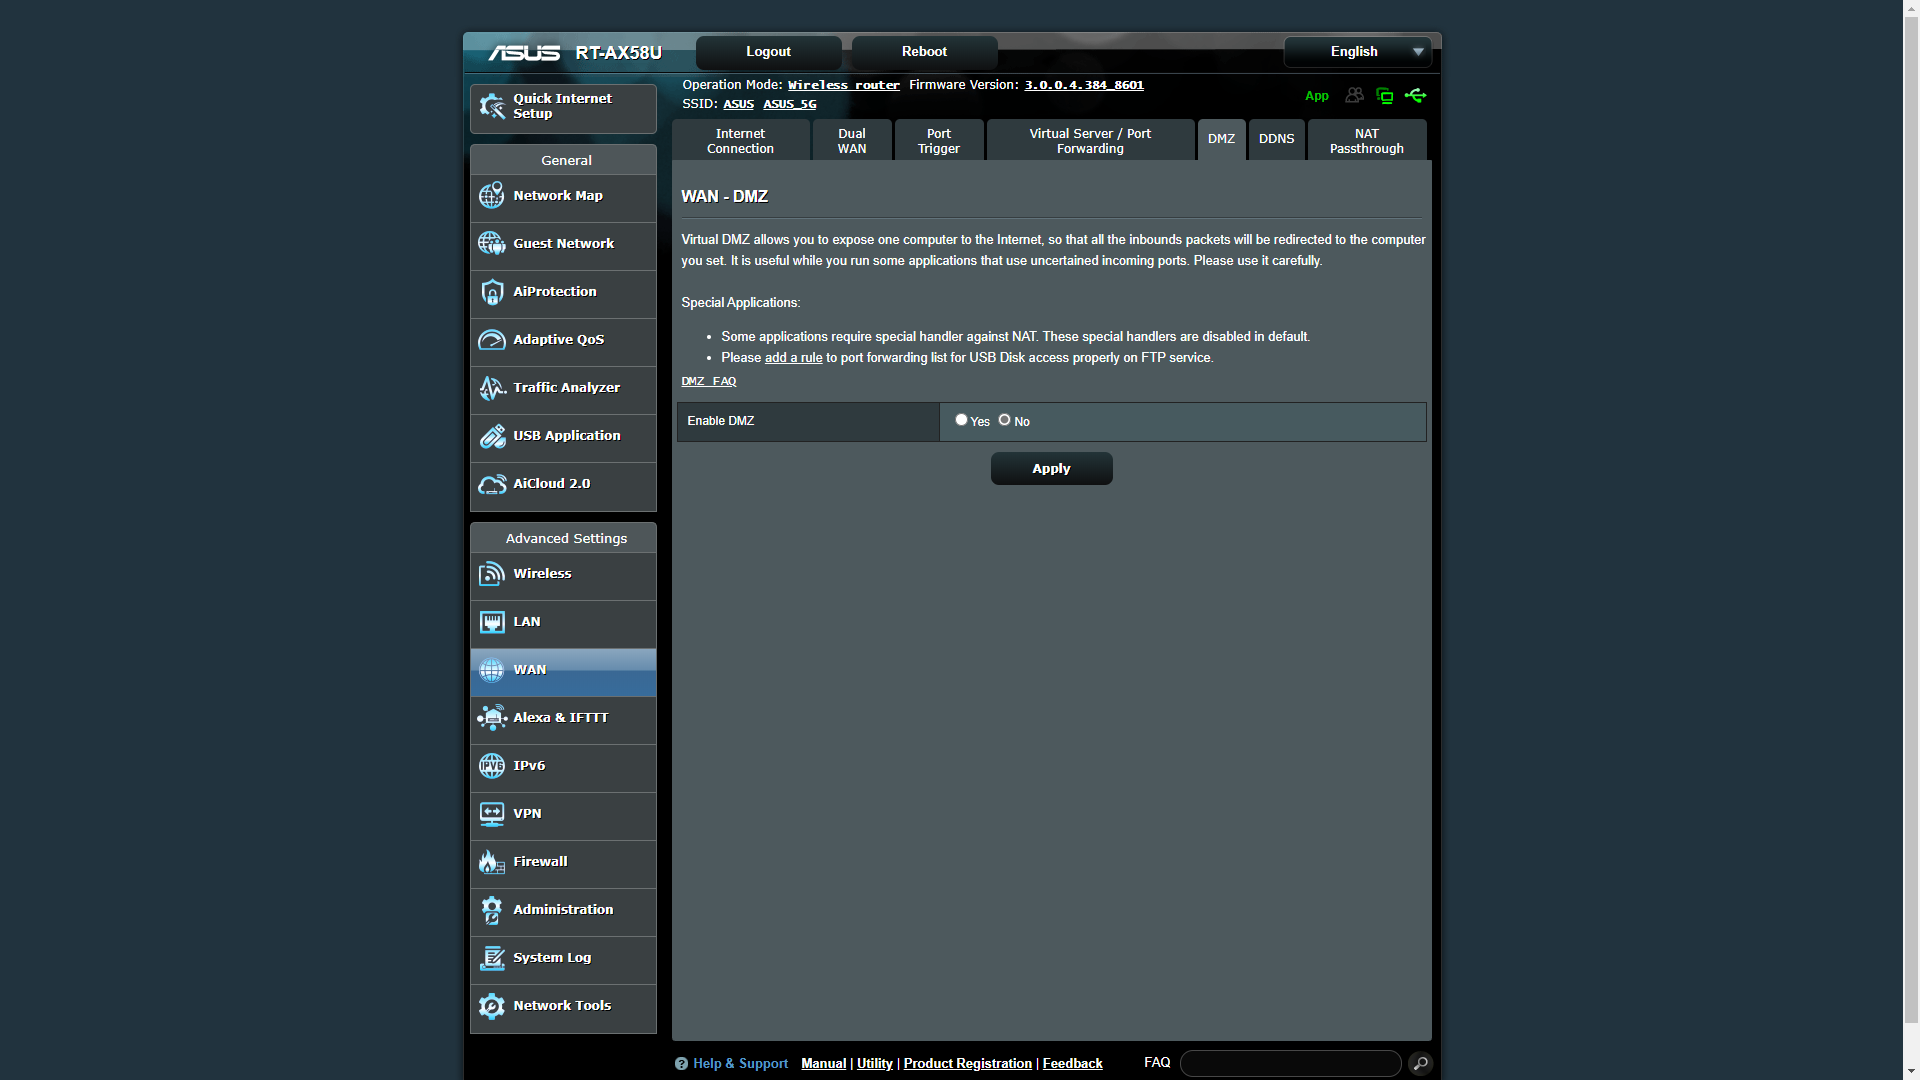Open the Firewall flame icon
This screenshot has width=1920, height=1080.
tap(491, 862)
